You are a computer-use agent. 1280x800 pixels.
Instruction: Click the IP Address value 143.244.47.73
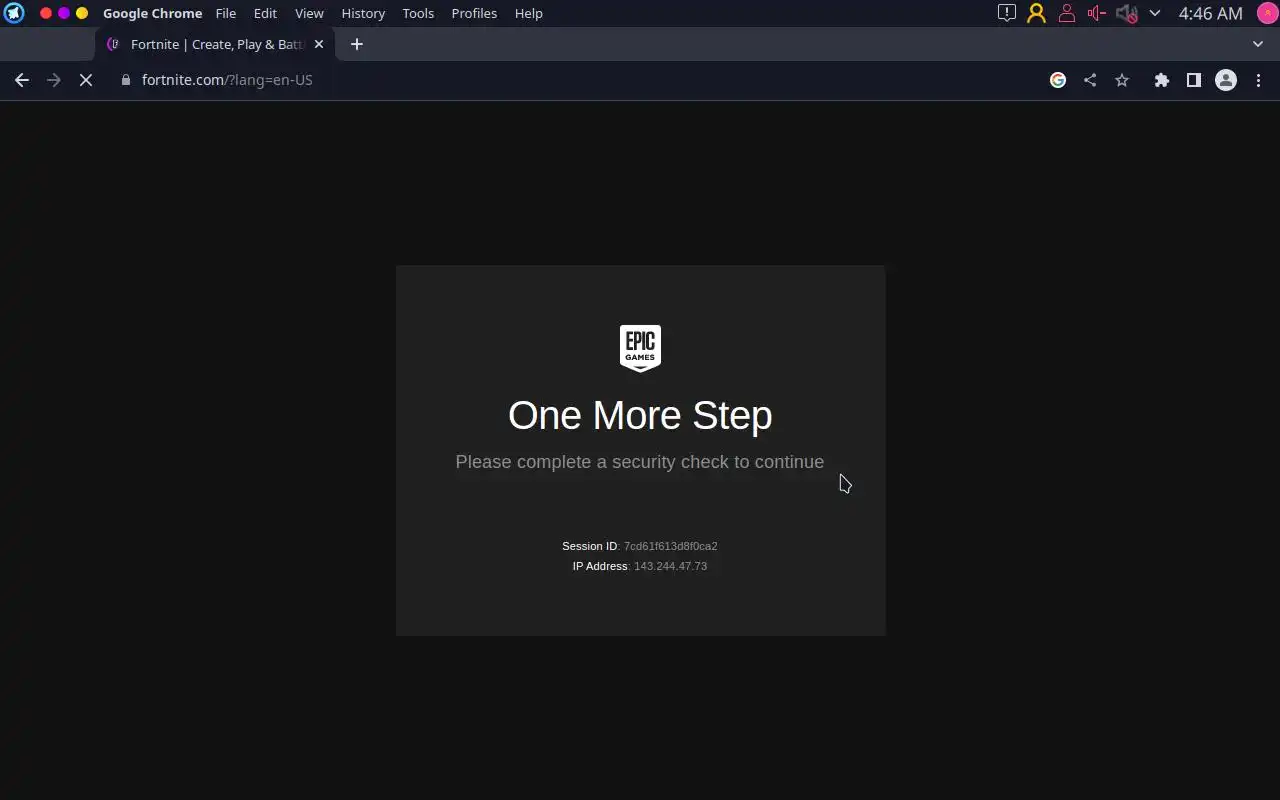pos(670,566)
